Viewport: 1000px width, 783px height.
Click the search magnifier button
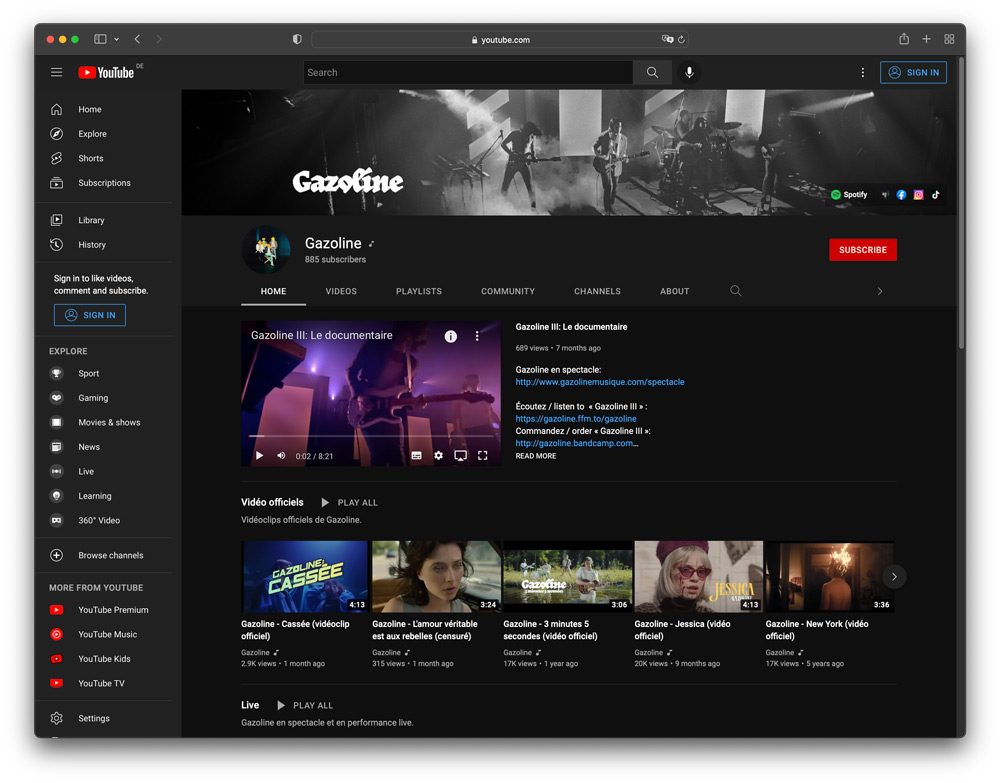point(652,72)
